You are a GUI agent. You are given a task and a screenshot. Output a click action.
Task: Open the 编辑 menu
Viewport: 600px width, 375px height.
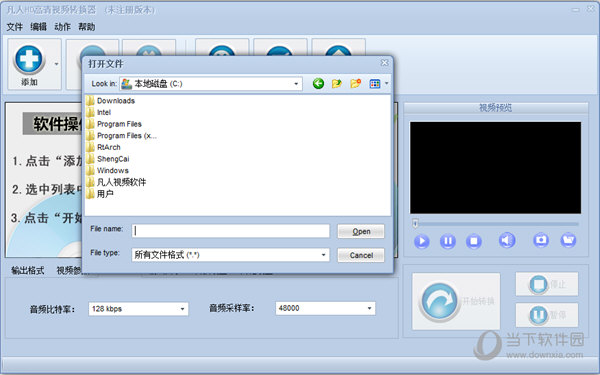pyautogui.click(x=38, y=27)
